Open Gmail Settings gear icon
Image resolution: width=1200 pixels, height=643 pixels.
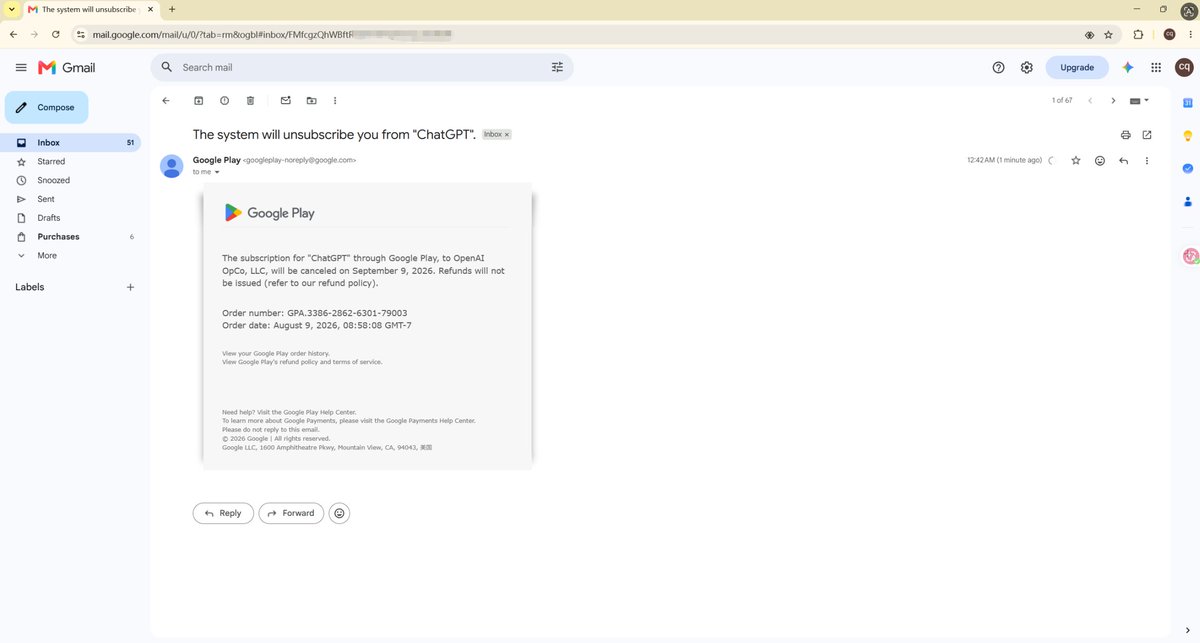(x=1026, y=67)
